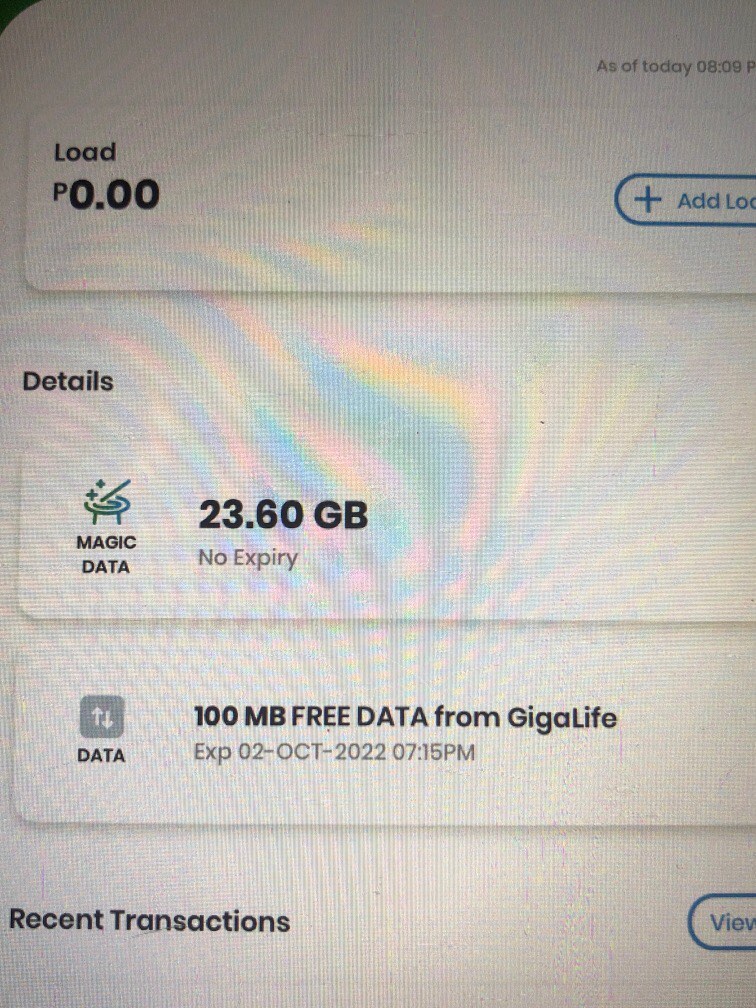Tap the MAGIC DATA caption under the icon

coord(105,553)
